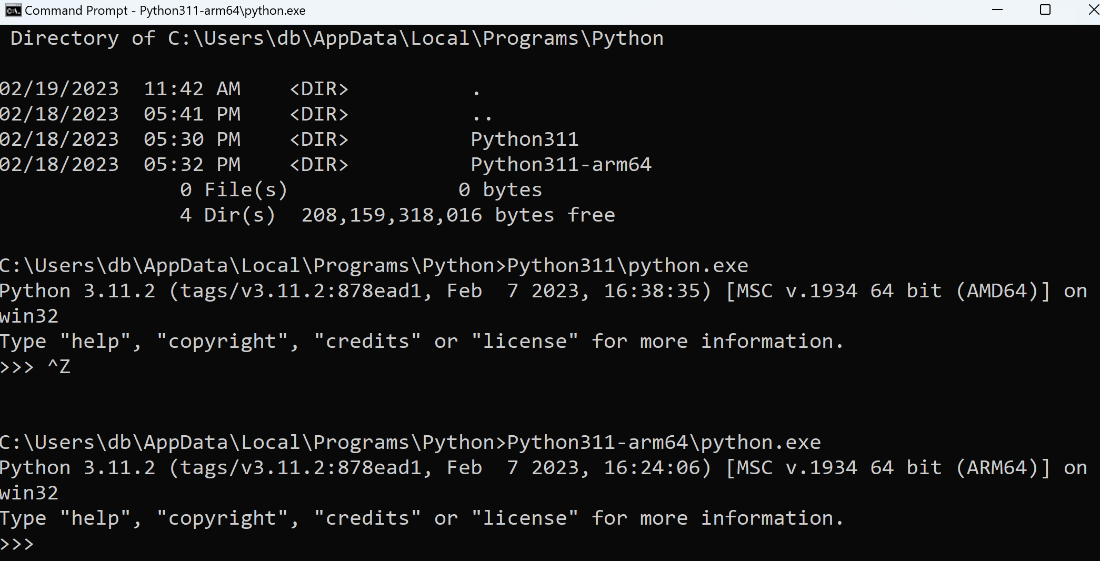Click the typed Python311\python.exe command

[628, 265]
